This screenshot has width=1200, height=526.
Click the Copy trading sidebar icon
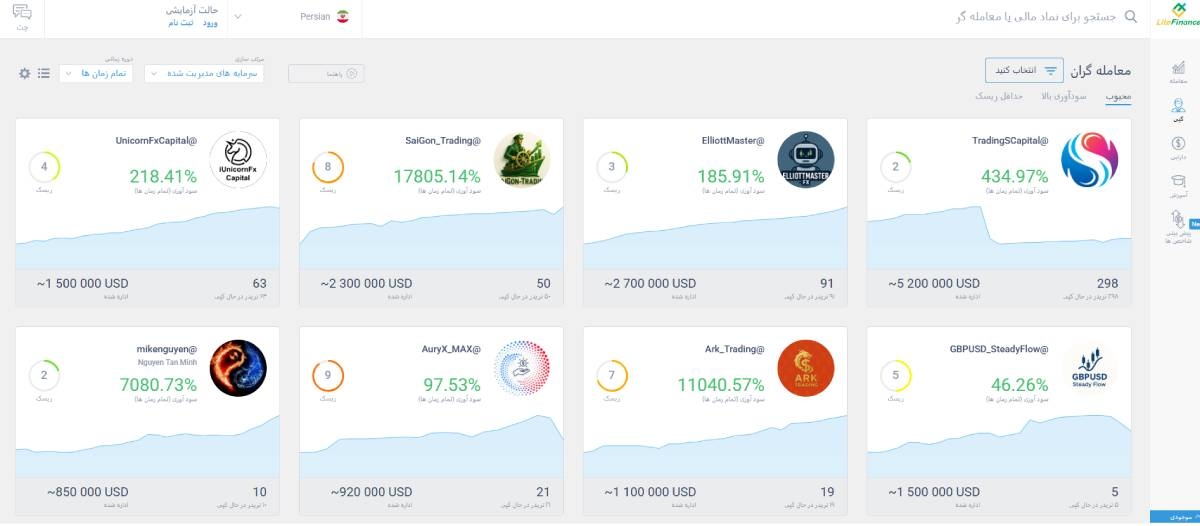click(x=1177, y=108)
